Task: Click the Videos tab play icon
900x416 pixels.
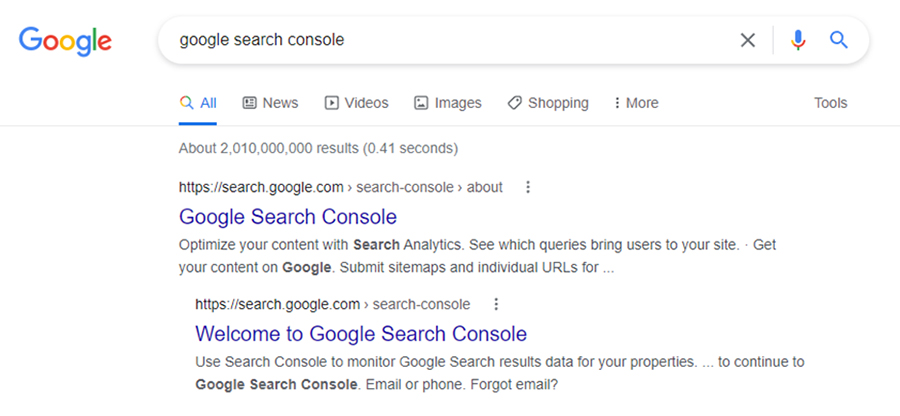Action: coord(332,103)
